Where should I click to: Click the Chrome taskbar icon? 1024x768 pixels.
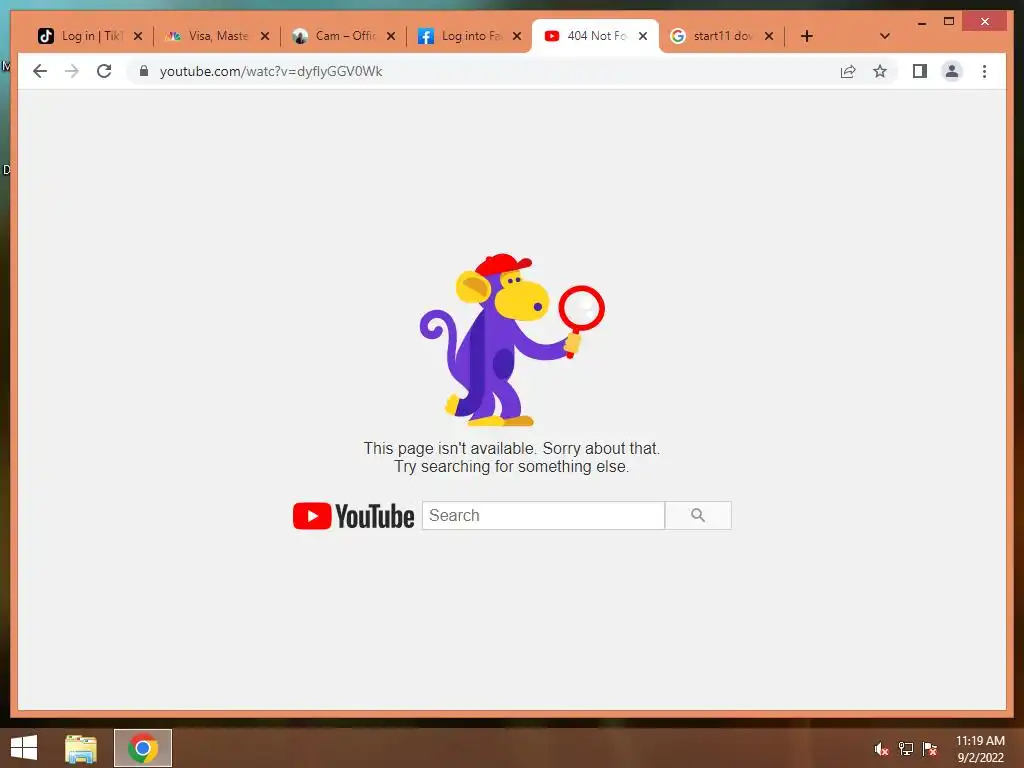pyautogui.click(x=143, y=748)
